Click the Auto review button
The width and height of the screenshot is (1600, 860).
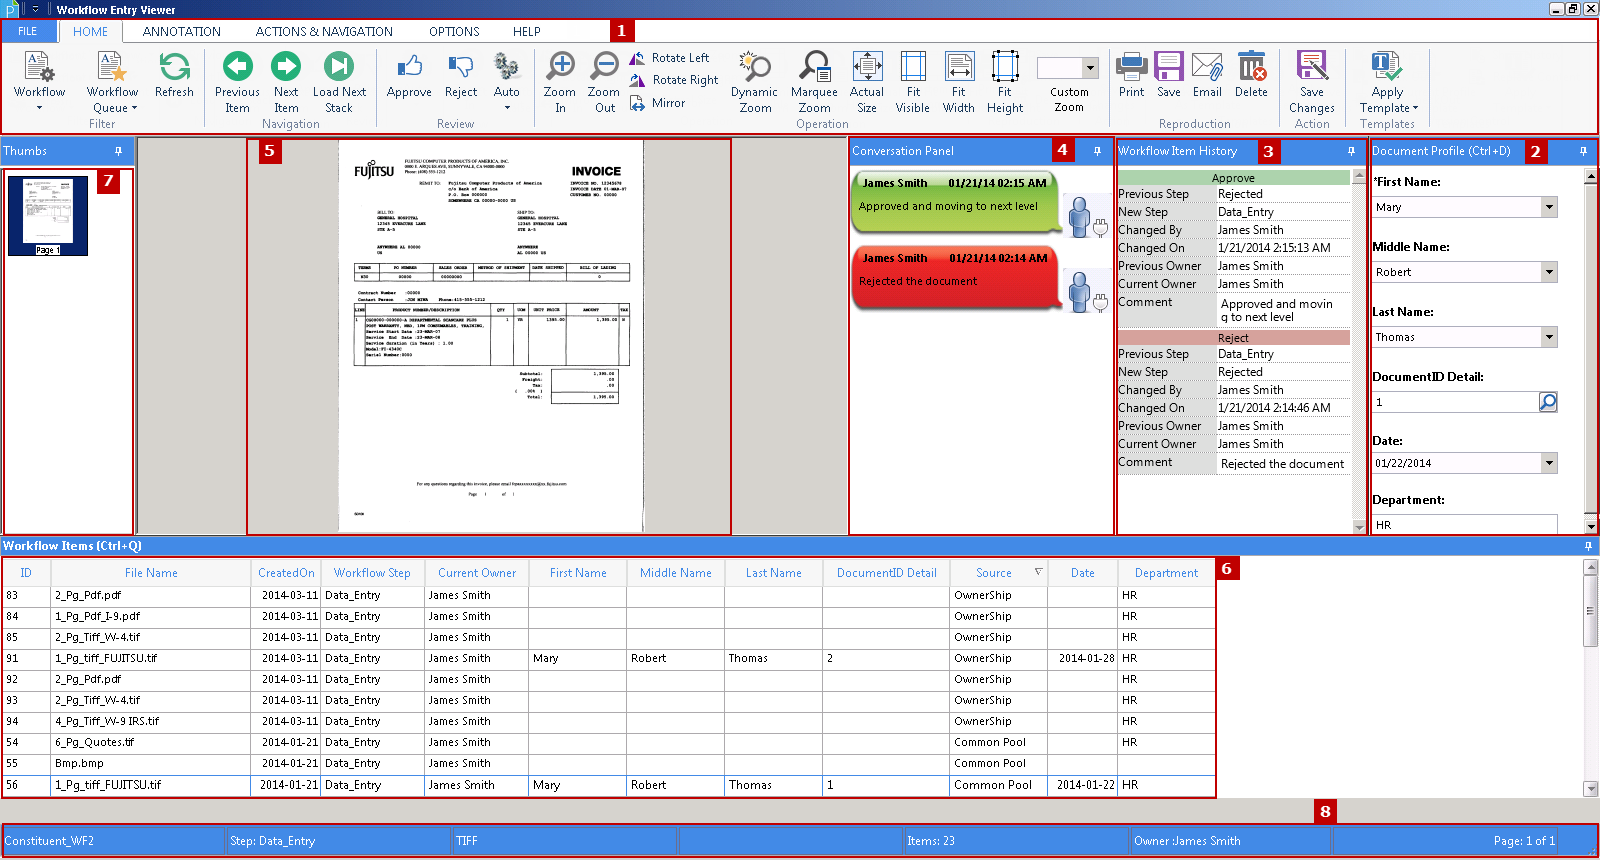pyautogui.click(x=507, y=81)
